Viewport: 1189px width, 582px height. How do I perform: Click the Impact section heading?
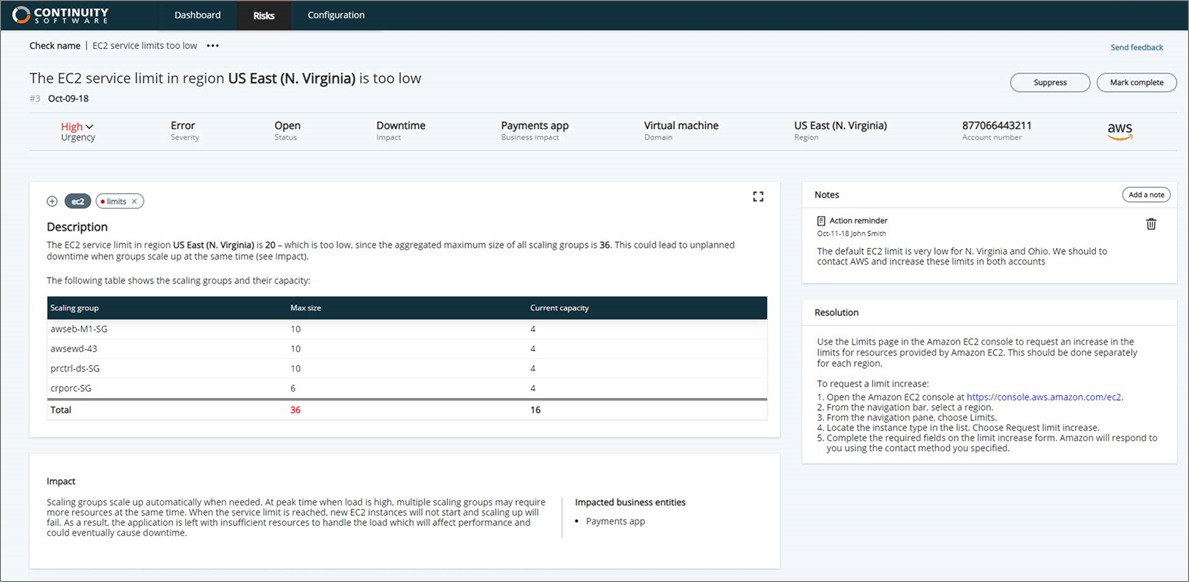coord(61,481)
